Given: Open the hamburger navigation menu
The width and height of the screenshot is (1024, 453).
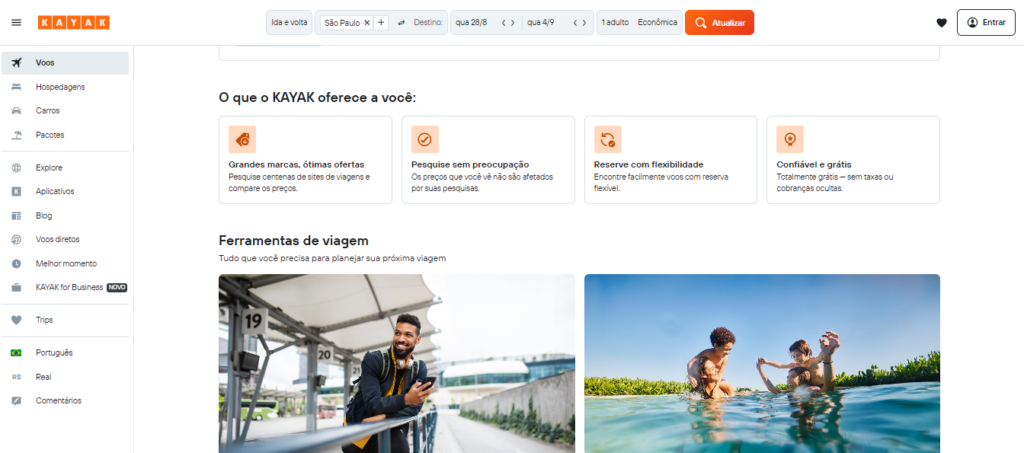Looking at the screenshot, I should pos(16,22).
